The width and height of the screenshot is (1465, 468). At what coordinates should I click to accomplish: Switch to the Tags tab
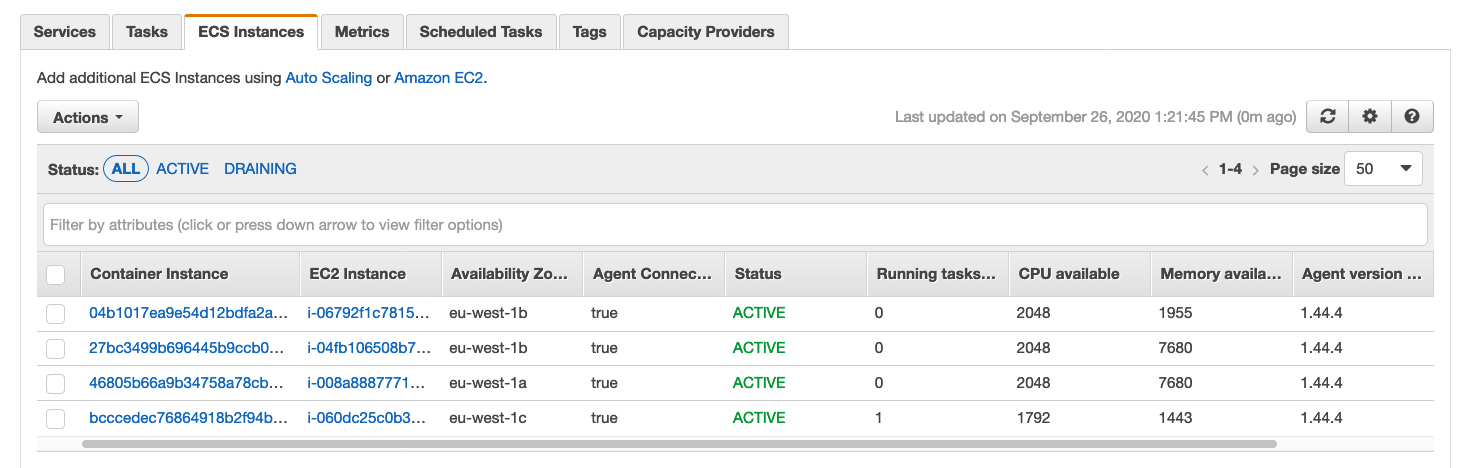coord(590,32)
